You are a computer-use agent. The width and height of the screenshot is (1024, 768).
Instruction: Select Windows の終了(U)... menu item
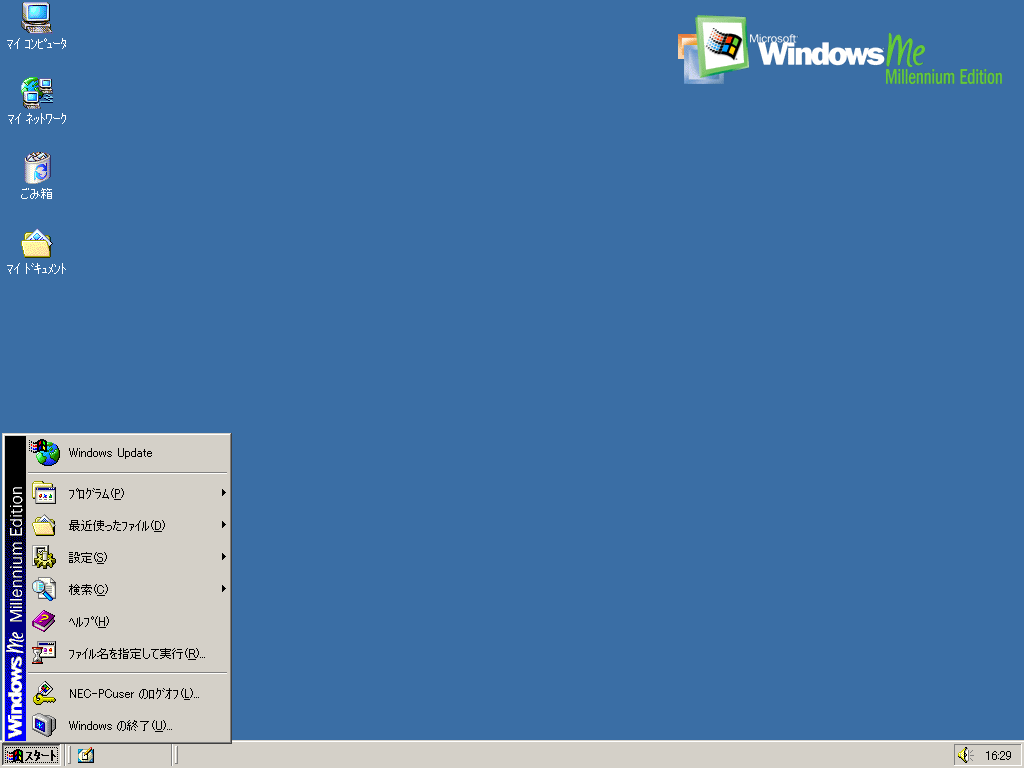coord(128,726)
